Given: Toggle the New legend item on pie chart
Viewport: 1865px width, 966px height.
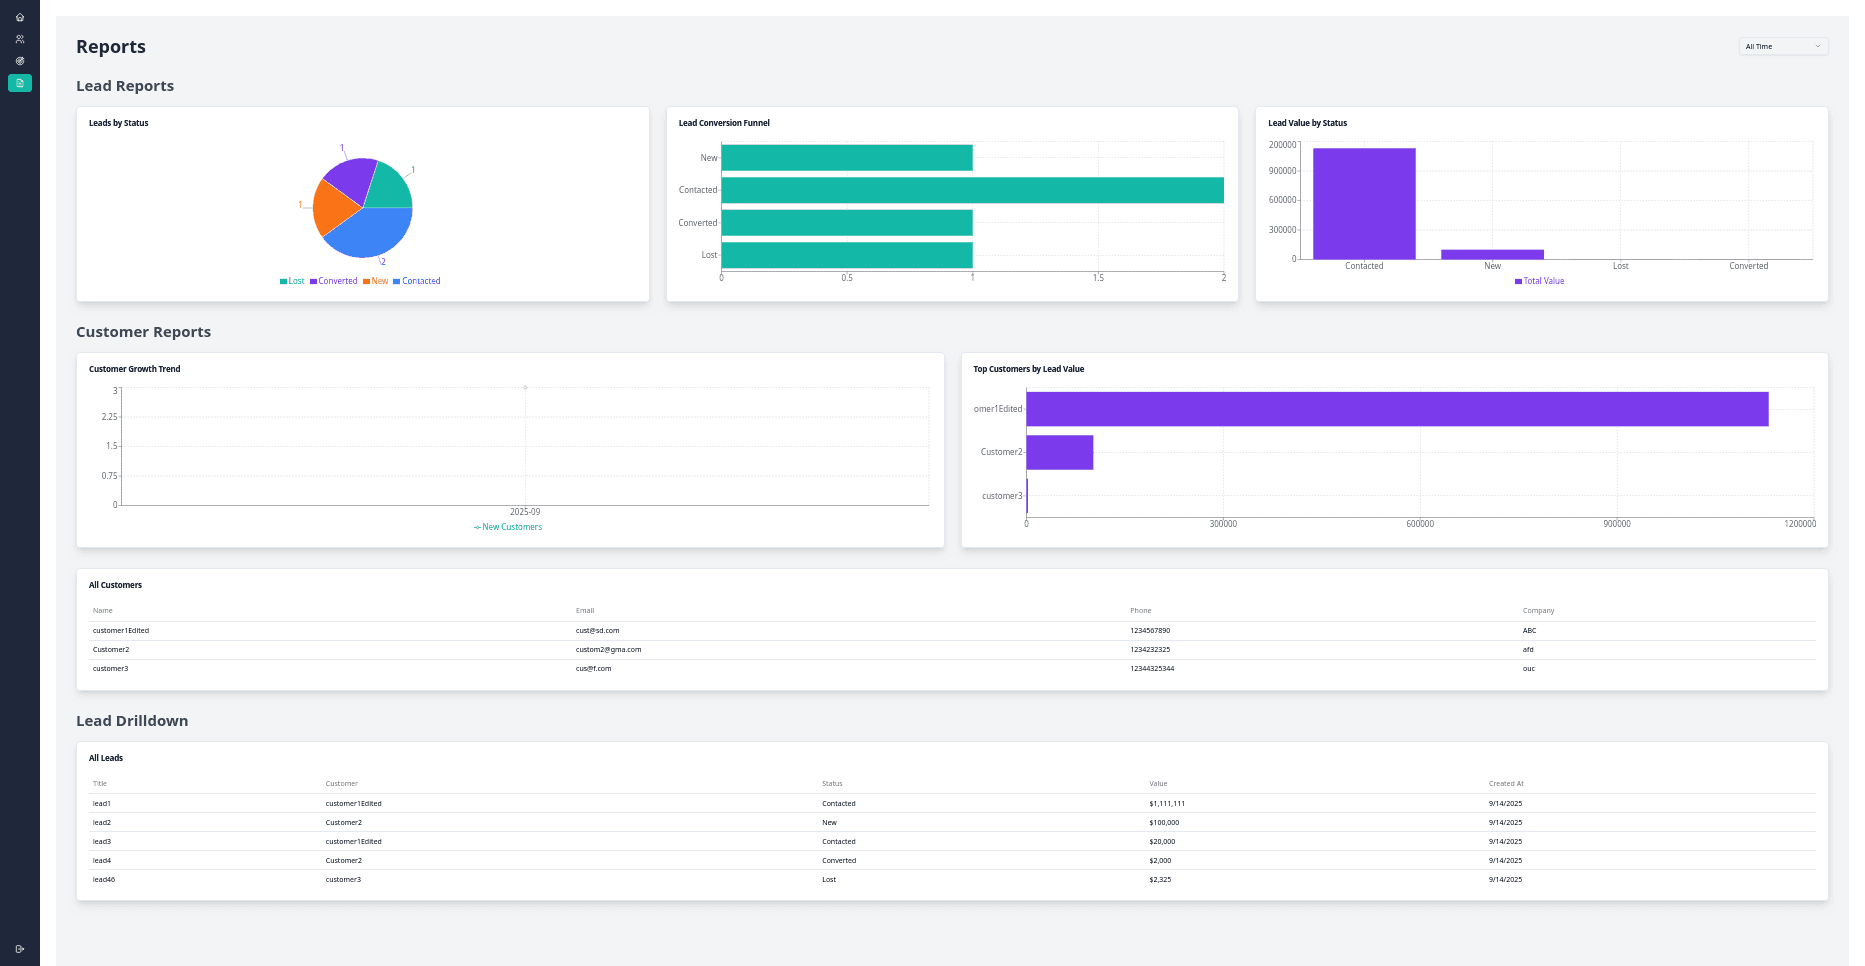Looking at the screenshot, I should [x=376, y=281].
